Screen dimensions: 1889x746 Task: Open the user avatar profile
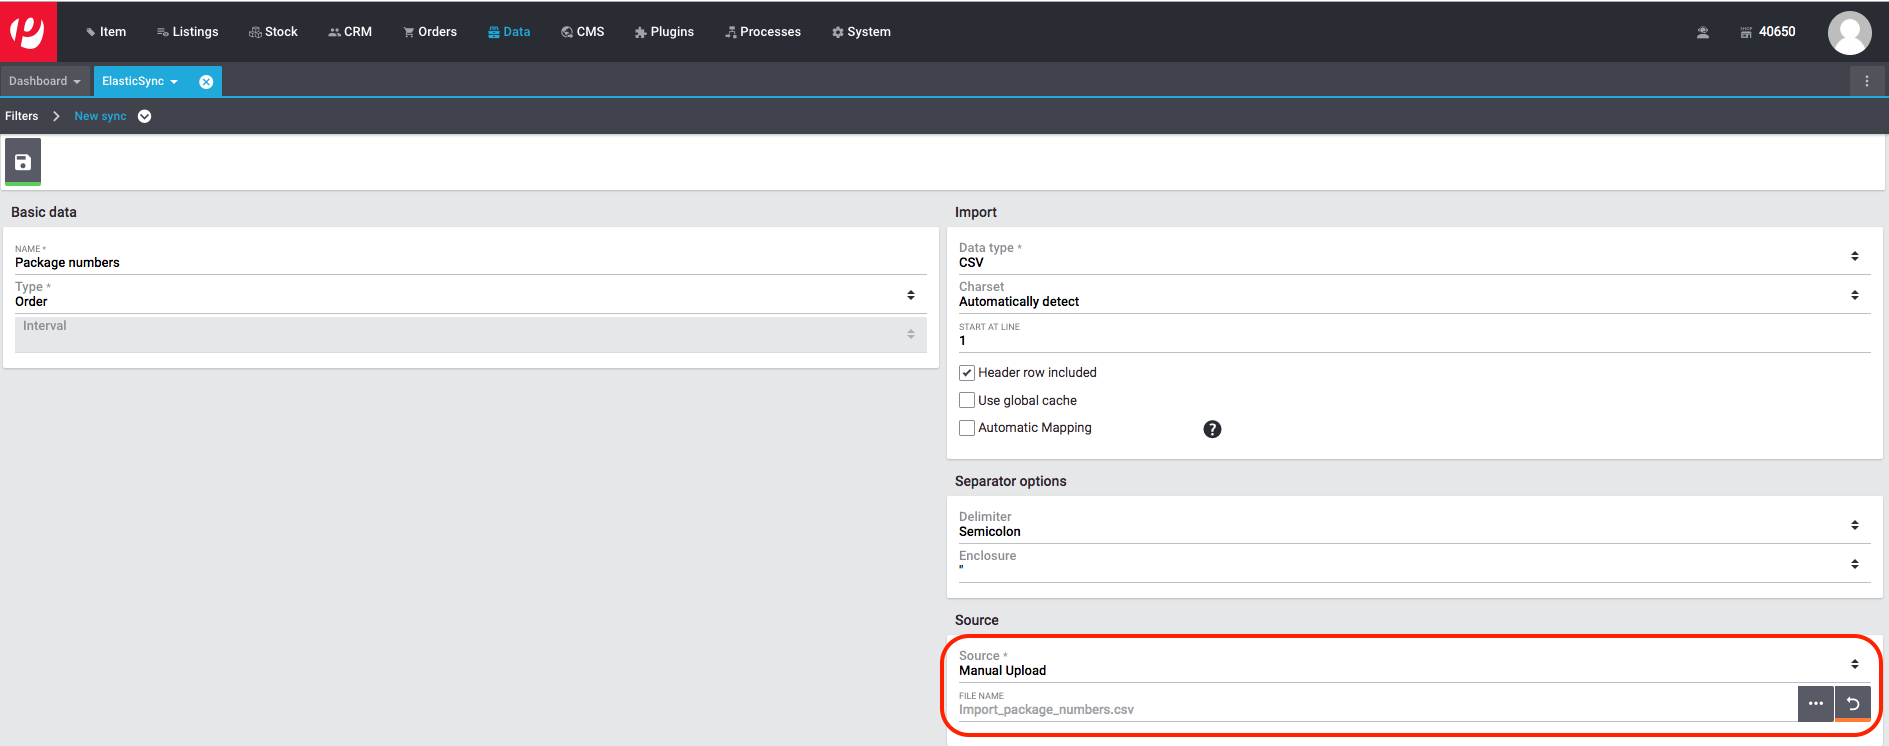1849,33
